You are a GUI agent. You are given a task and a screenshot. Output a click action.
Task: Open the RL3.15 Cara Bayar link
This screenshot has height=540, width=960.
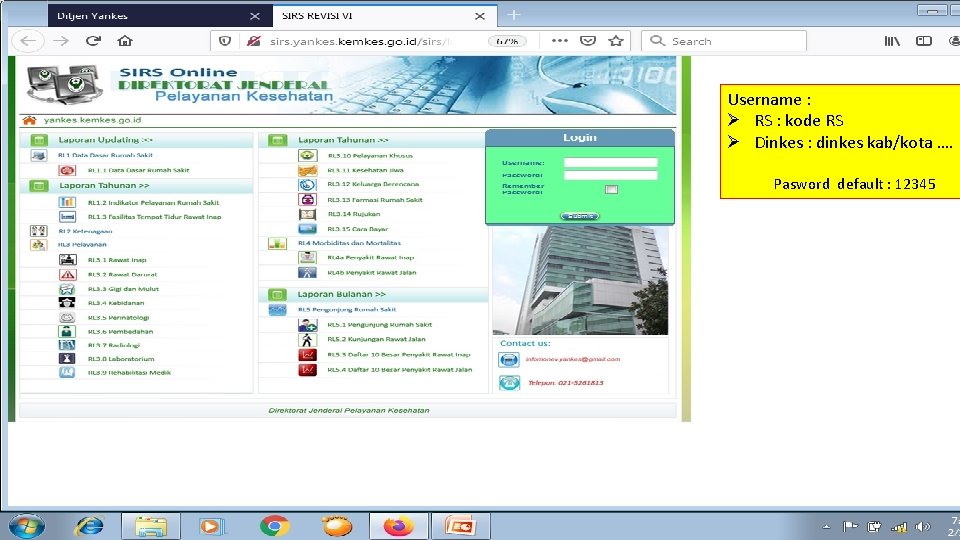pyautogui.click(x=358, y=229)
